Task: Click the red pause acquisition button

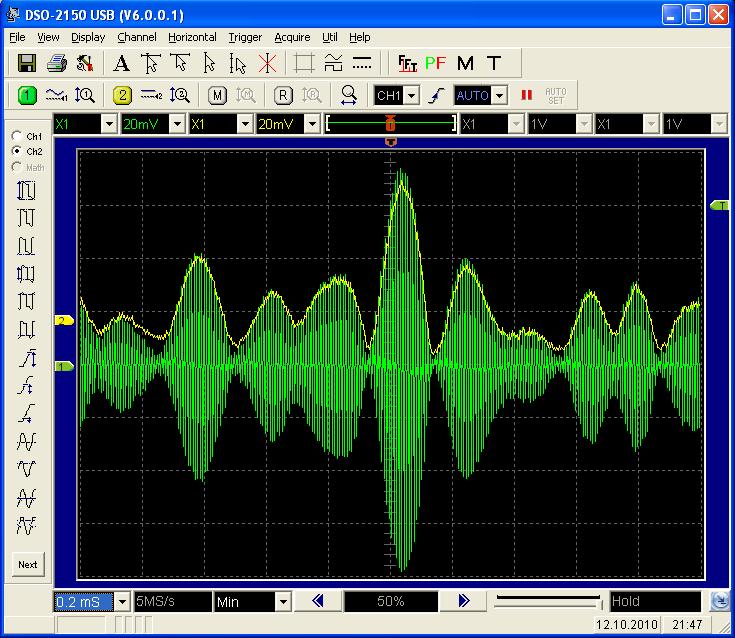Action: [x=525, y=95]
